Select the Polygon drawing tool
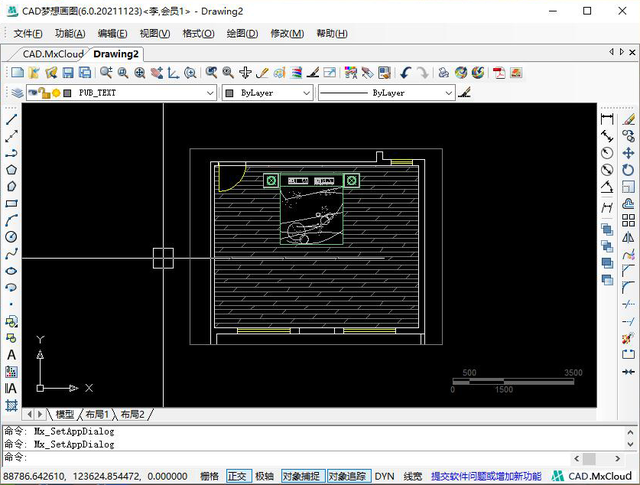Screen dimensions: 640x485 11,170
